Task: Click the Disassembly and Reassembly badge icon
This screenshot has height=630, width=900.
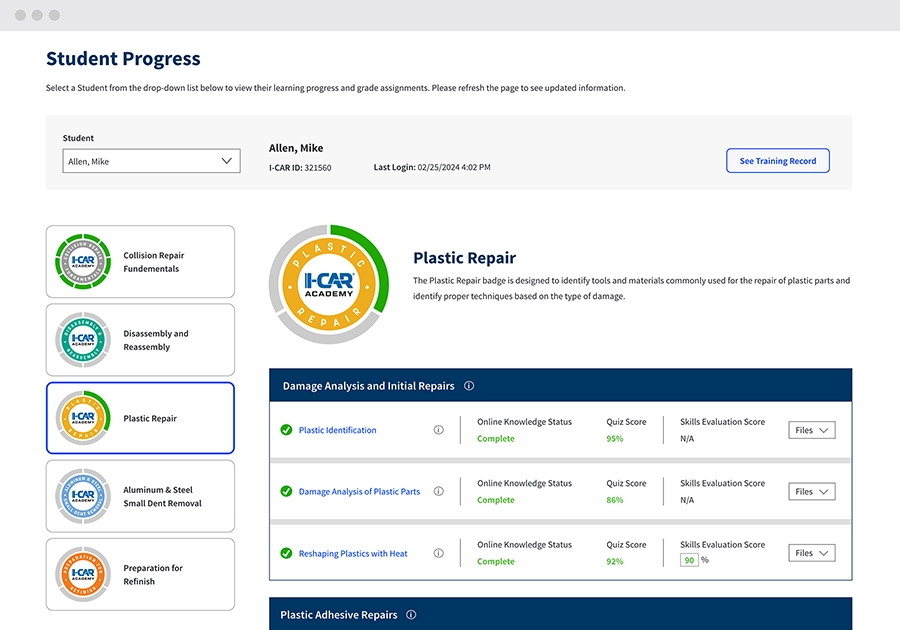Action: pyautogui.click(x=82, y=340)
